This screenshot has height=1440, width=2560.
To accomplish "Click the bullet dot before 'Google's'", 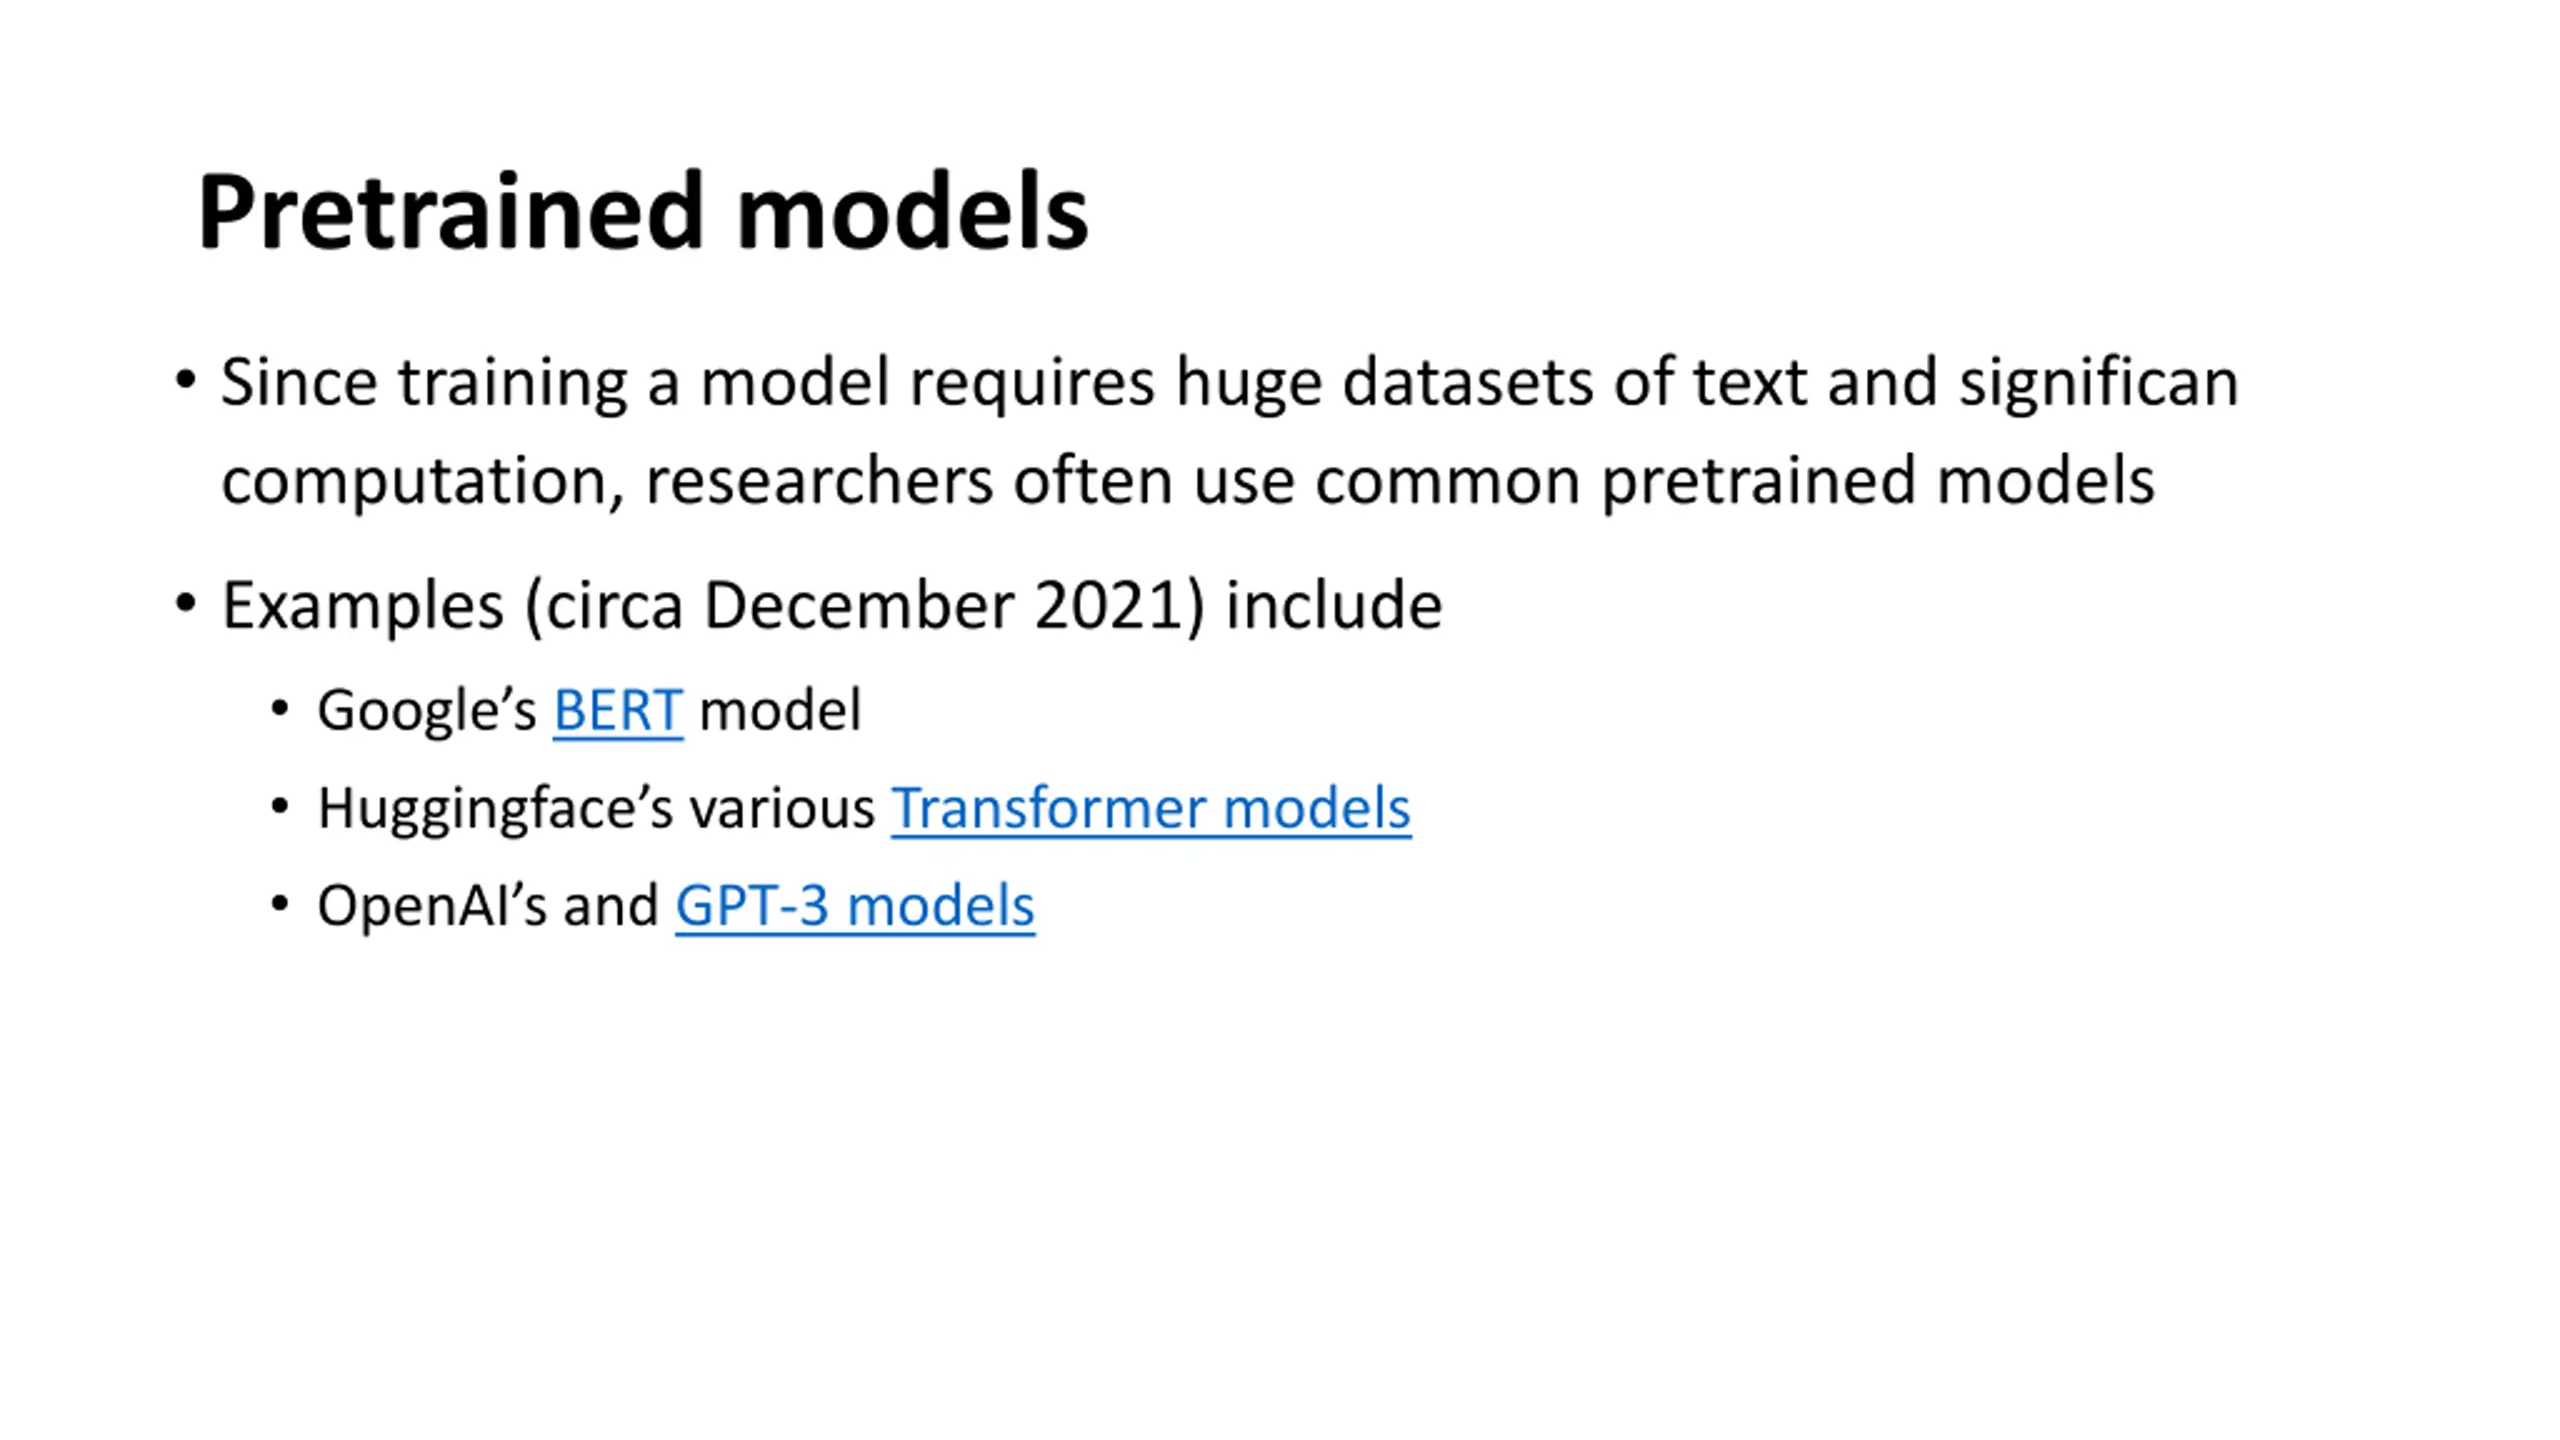I will pyautogui.click(x=280, y=709).
